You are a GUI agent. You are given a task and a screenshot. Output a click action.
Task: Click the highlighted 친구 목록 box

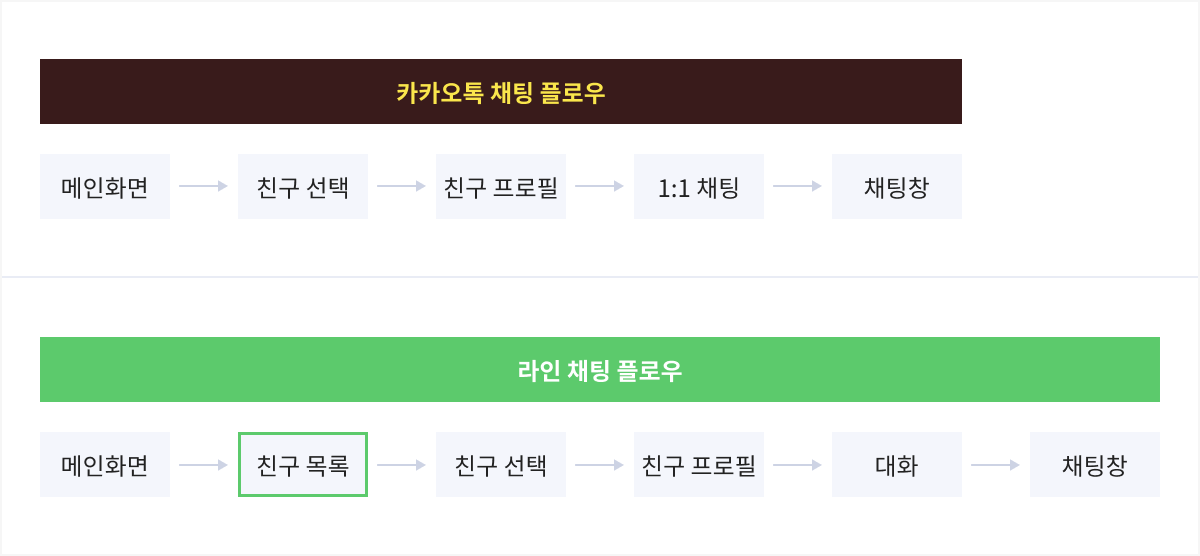pos(303,465)
